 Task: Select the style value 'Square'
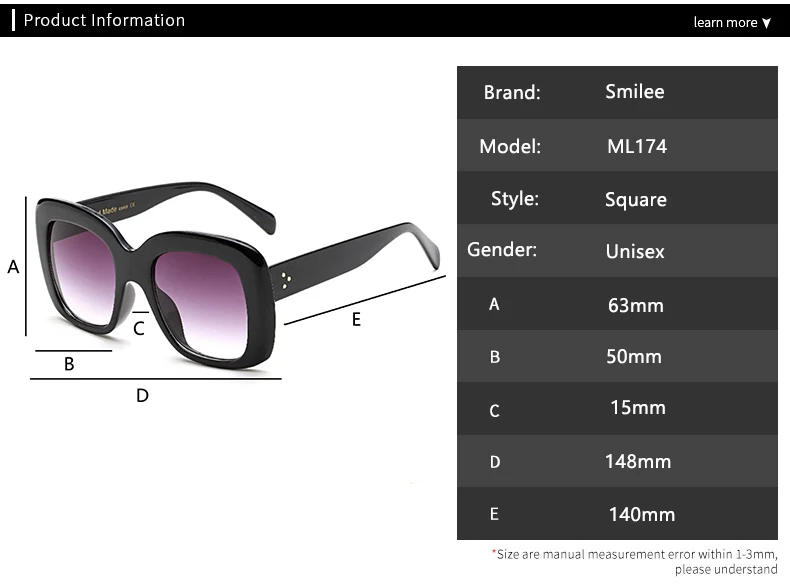click(x=636, y=200)
